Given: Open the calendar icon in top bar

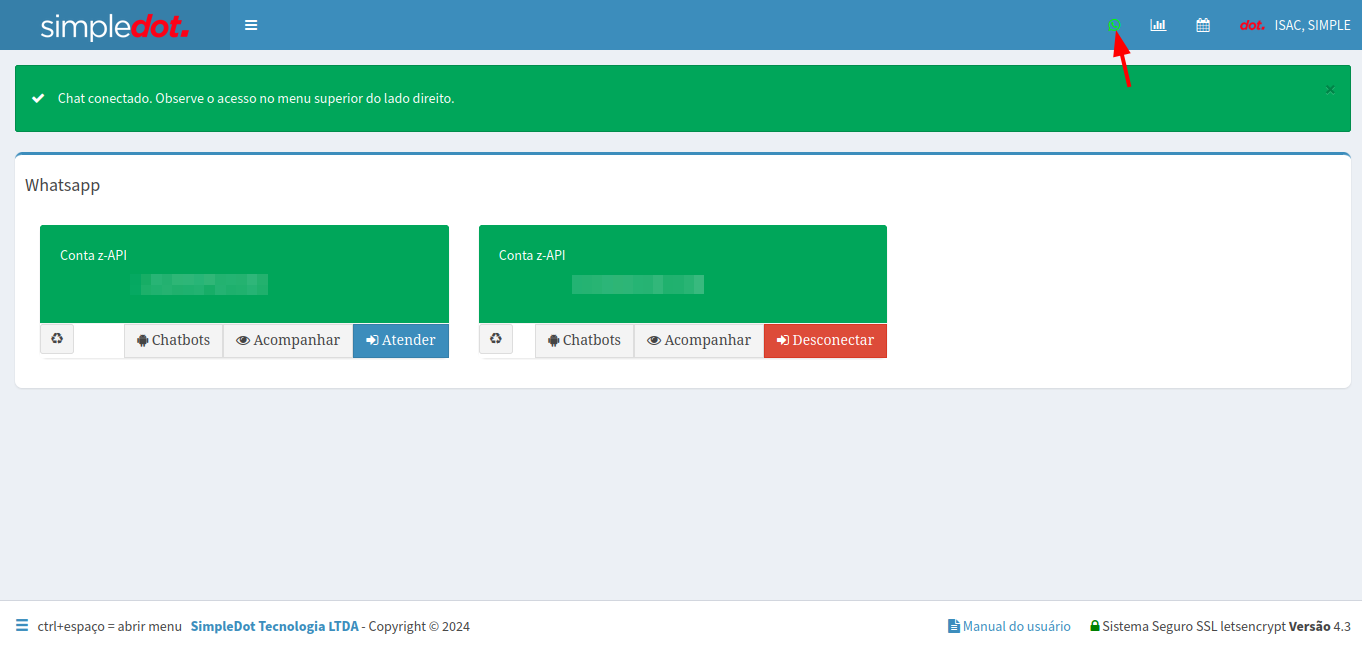Looking at the screenshot, I should coord(1203,25).
